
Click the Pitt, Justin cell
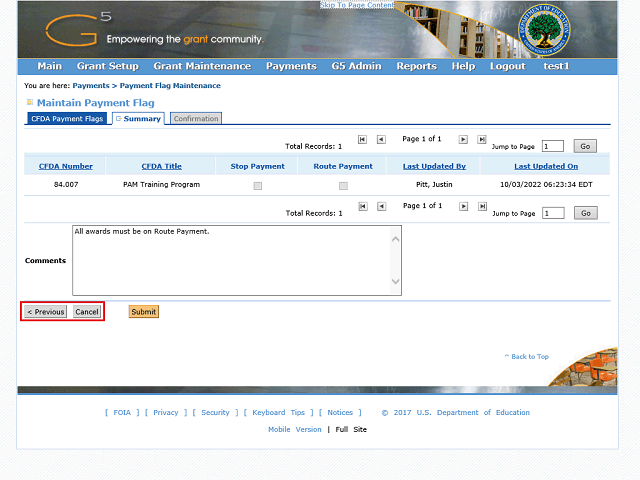coord(434,184)
